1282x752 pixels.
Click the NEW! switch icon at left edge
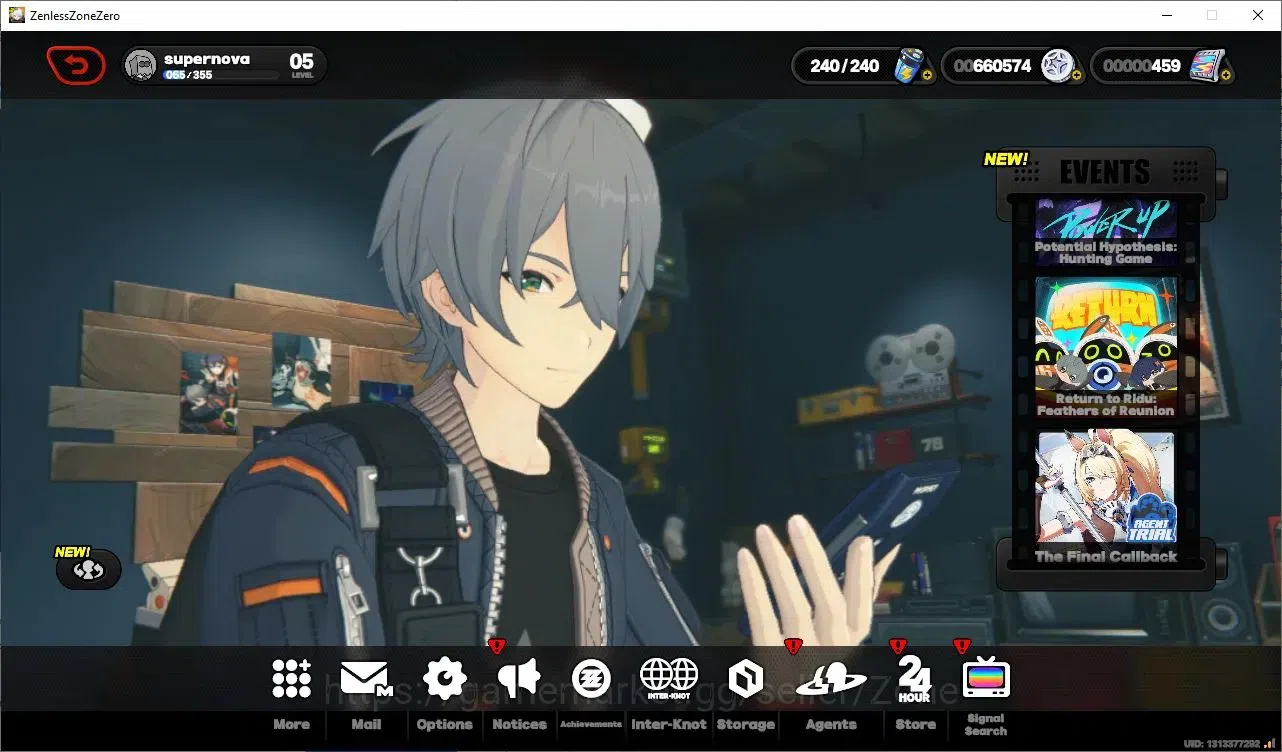(x=88, y=569)
